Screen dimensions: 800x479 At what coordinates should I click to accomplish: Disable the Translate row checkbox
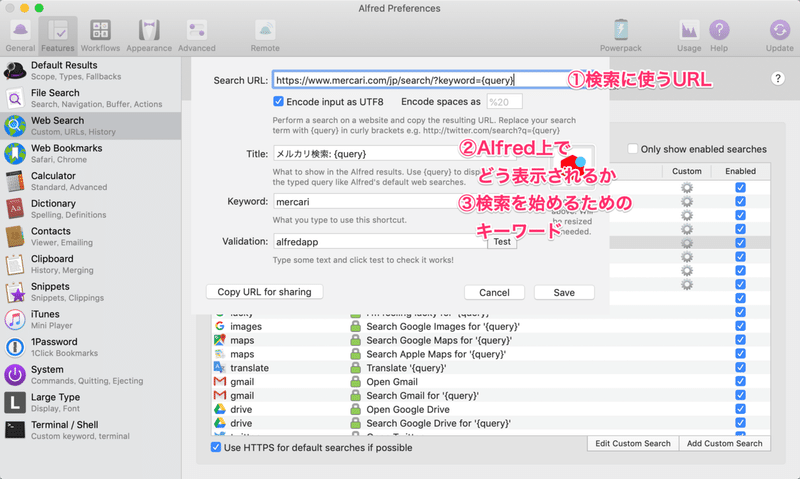pos(740,367)
